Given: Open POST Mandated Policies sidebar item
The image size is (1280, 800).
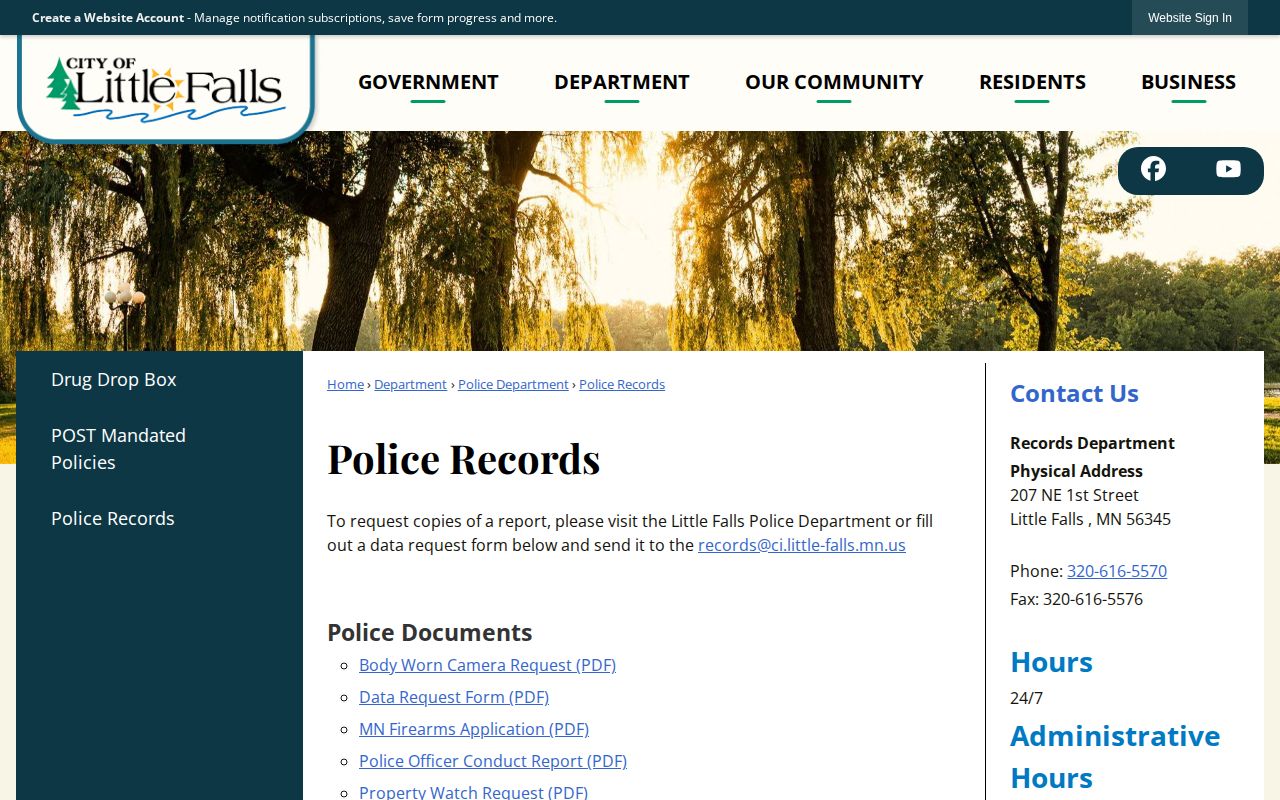Looking at the screenshot, I should 118,449.
